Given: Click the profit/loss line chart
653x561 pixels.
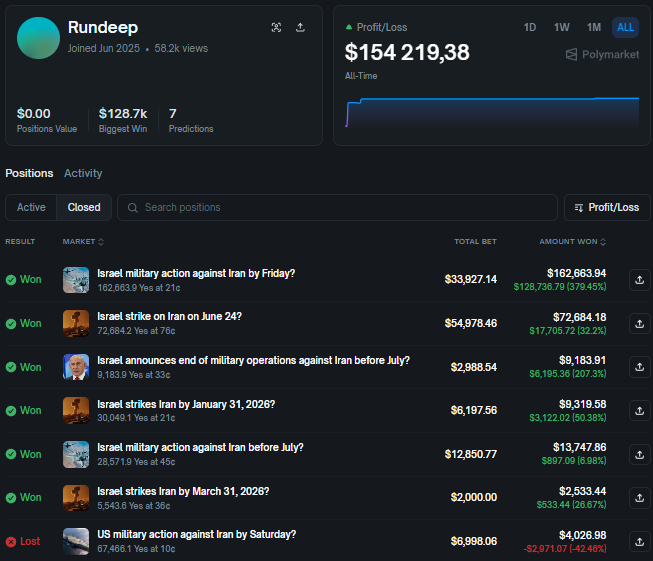Looking at the screenshot, I should (x=492, y=112).
